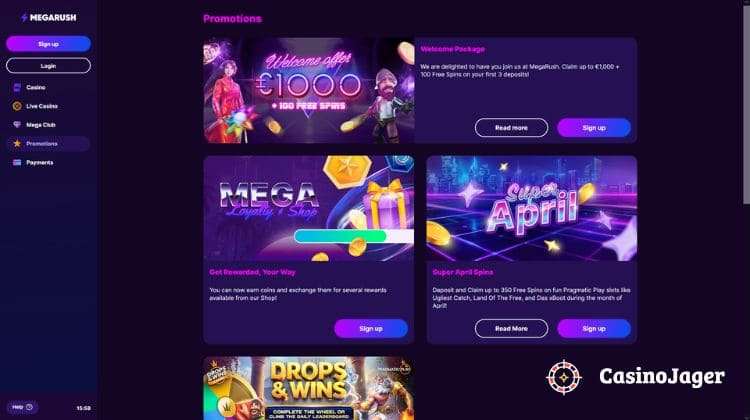Click the sidebar Sign up button
The image size is (750, 420).
pyautogui.click(x=48, y=44)
